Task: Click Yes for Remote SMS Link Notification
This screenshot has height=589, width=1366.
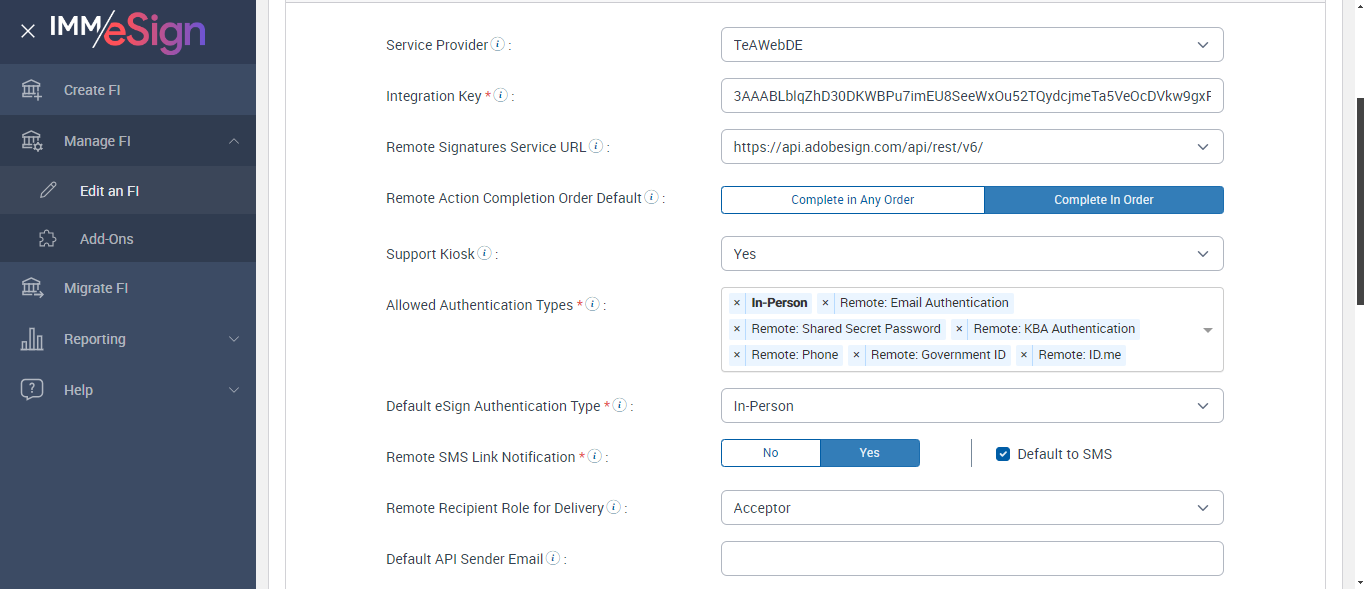Action: [869, 453]
